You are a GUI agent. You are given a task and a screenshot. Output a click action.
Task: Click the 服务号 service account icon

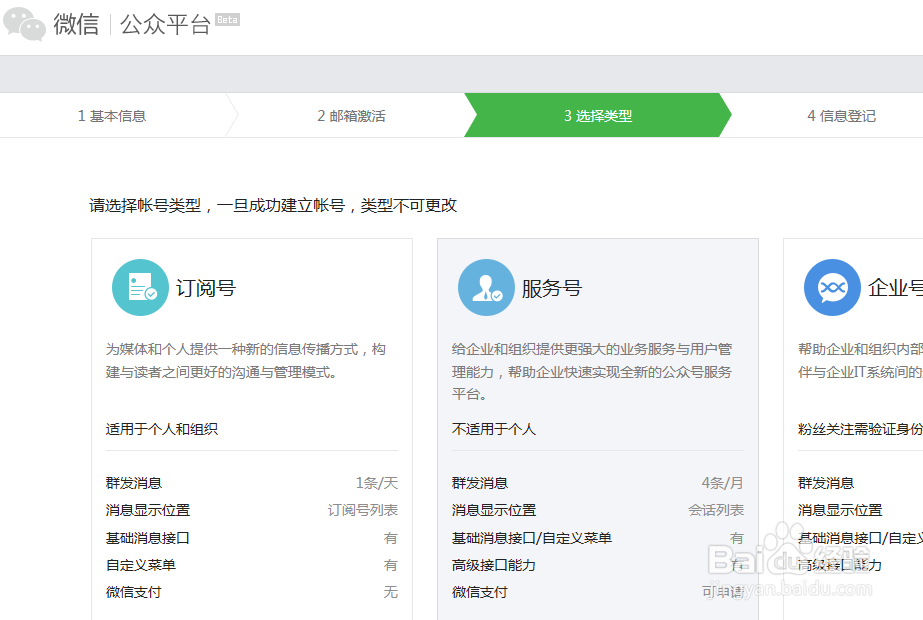click(x=486, y=288)
